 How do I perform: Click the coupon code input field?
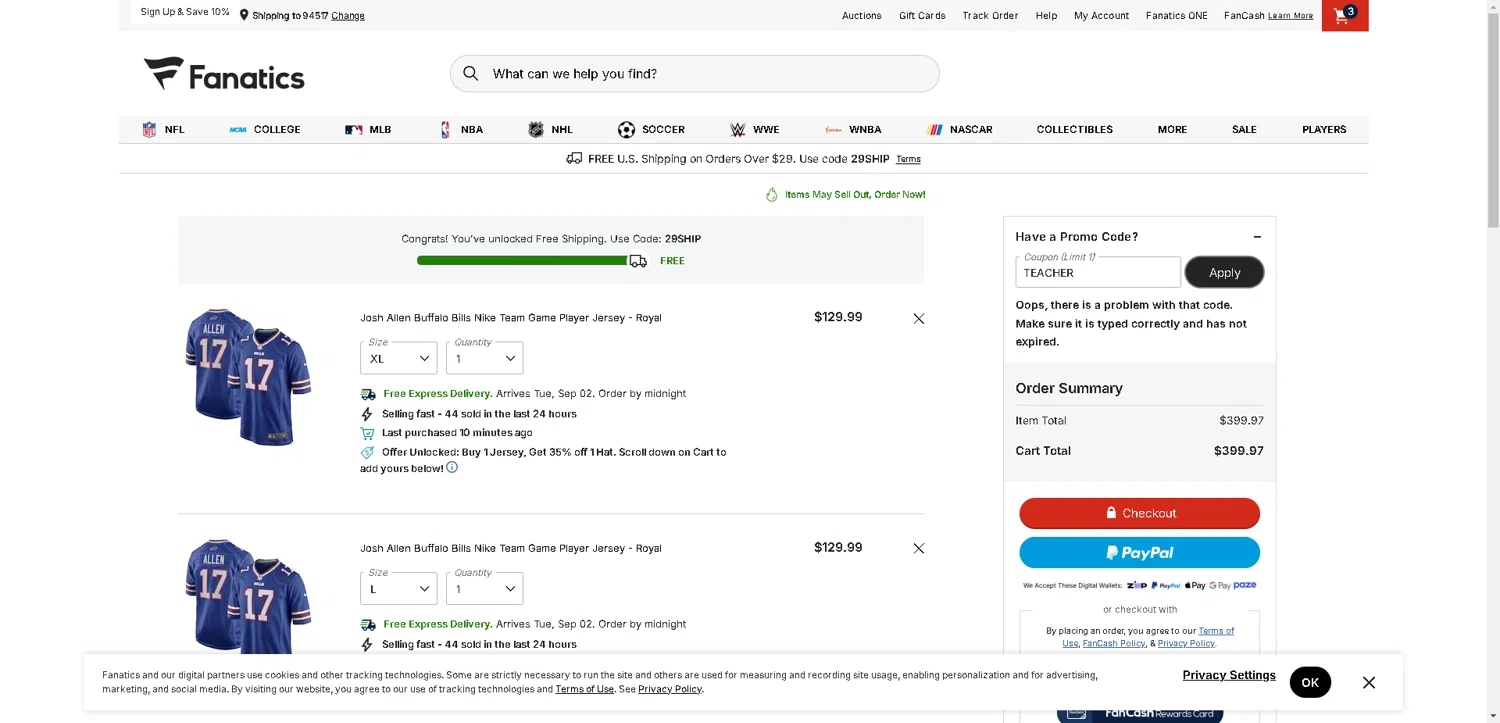pyautogui.click(x=1098, y=272)
